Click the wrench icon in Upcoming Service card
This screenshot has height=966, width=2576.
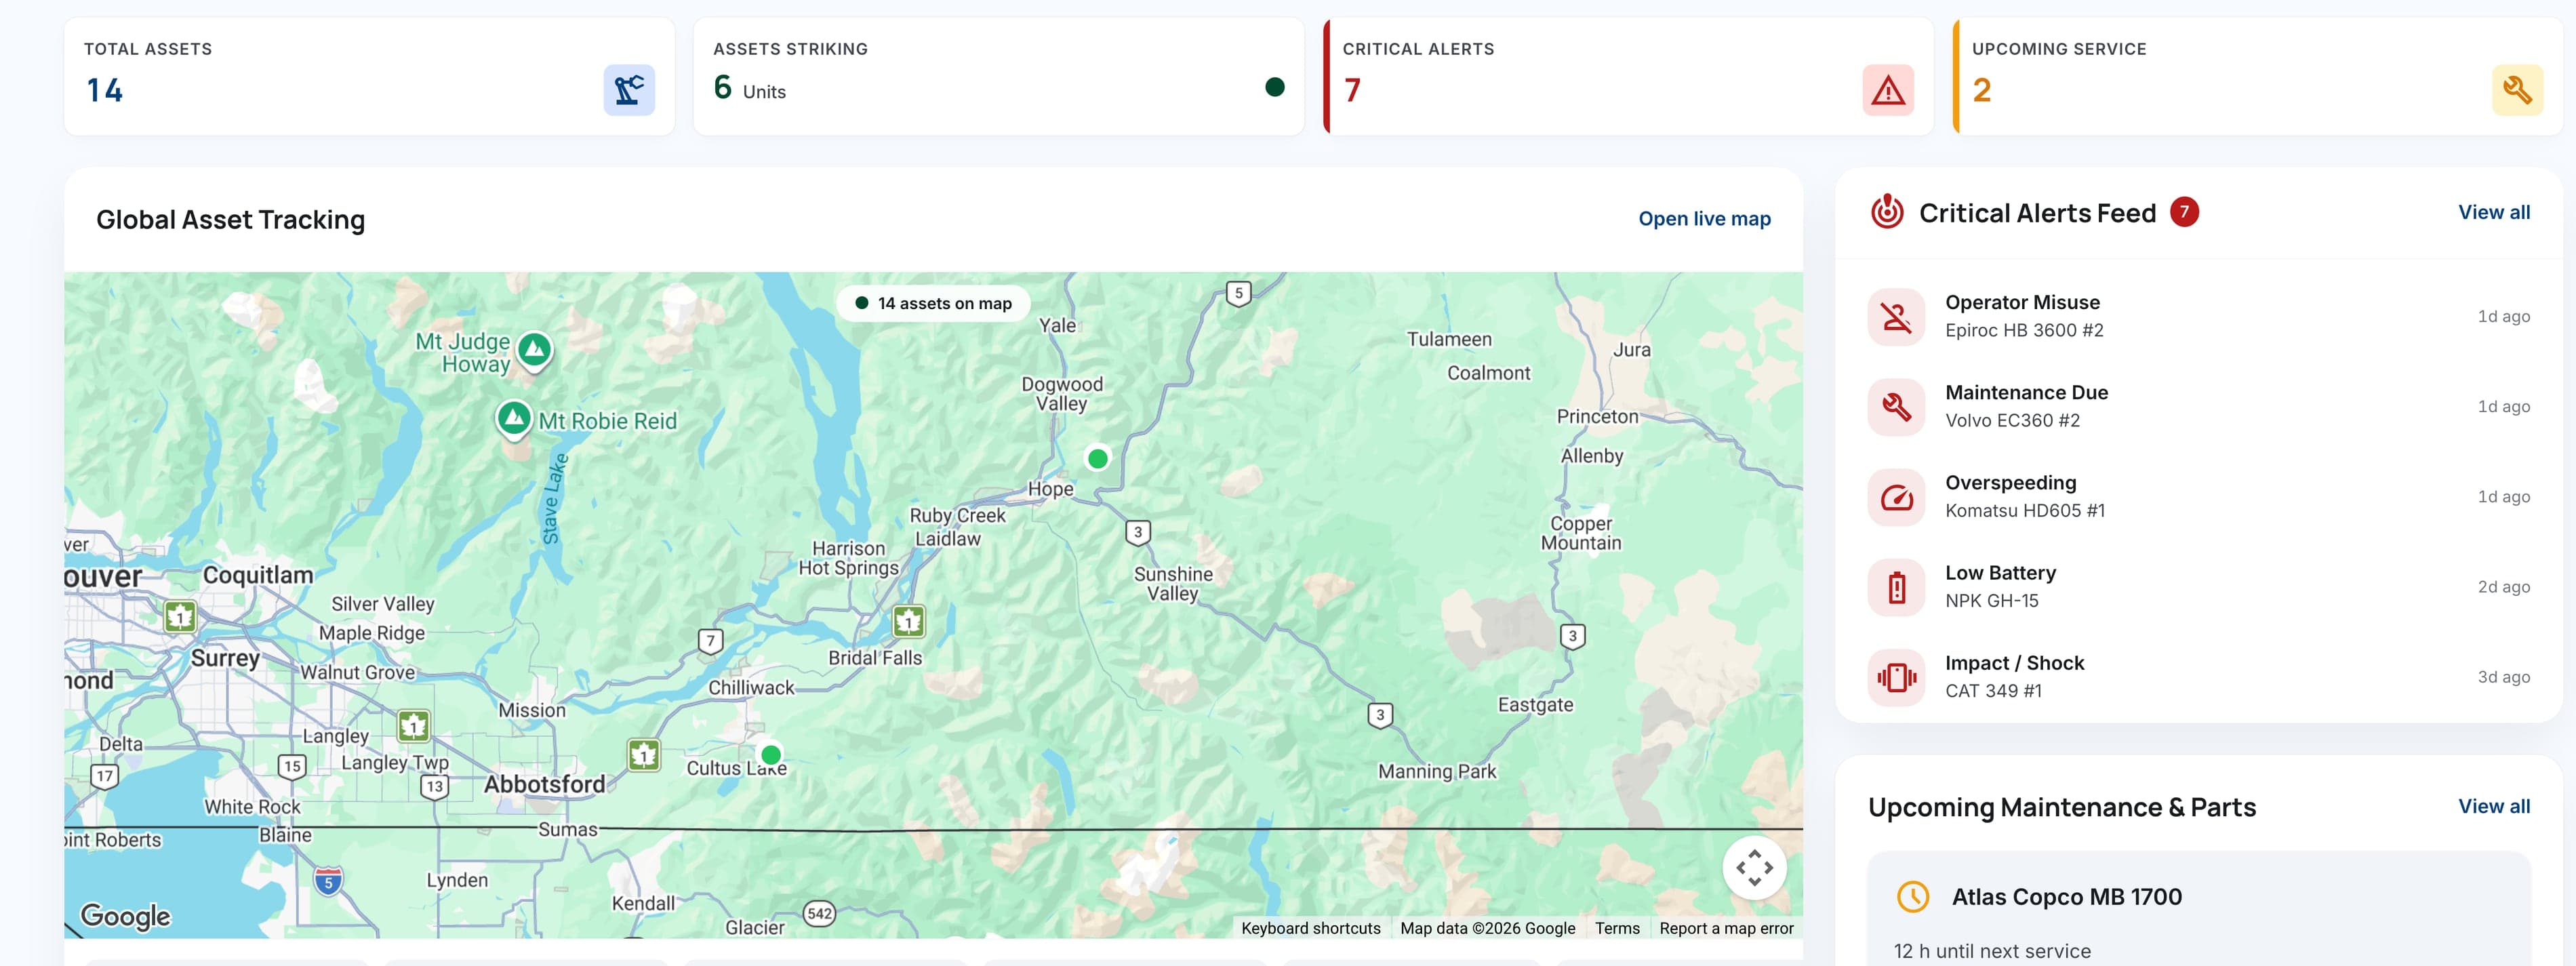2517,90
